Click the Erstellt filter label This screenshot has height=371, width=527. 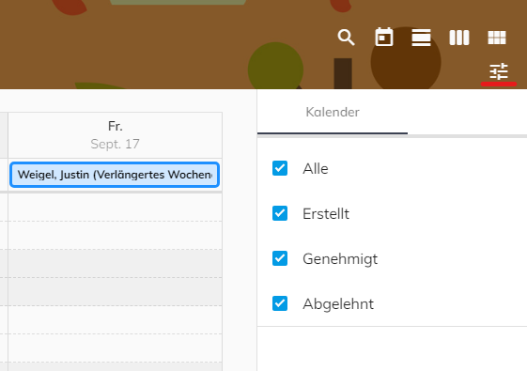pos(326,214)
